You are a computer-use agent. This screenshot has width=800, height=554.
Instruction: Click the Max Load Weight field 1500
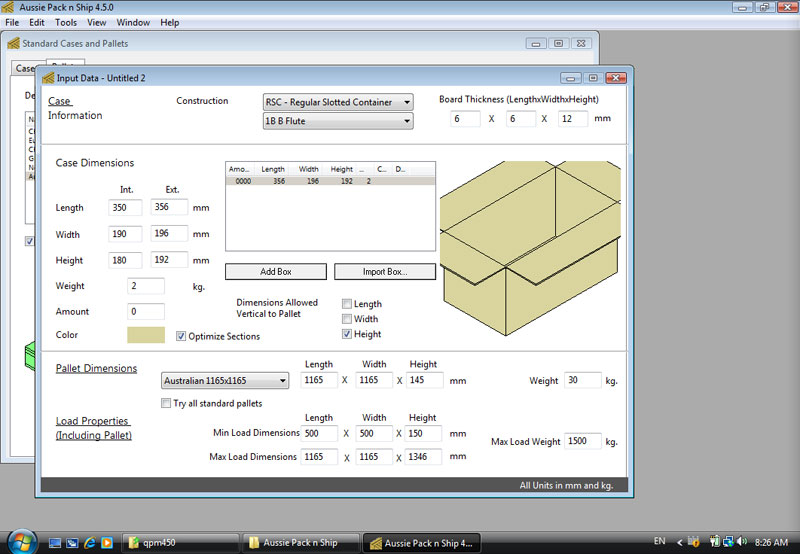click(x=583, y=441)
